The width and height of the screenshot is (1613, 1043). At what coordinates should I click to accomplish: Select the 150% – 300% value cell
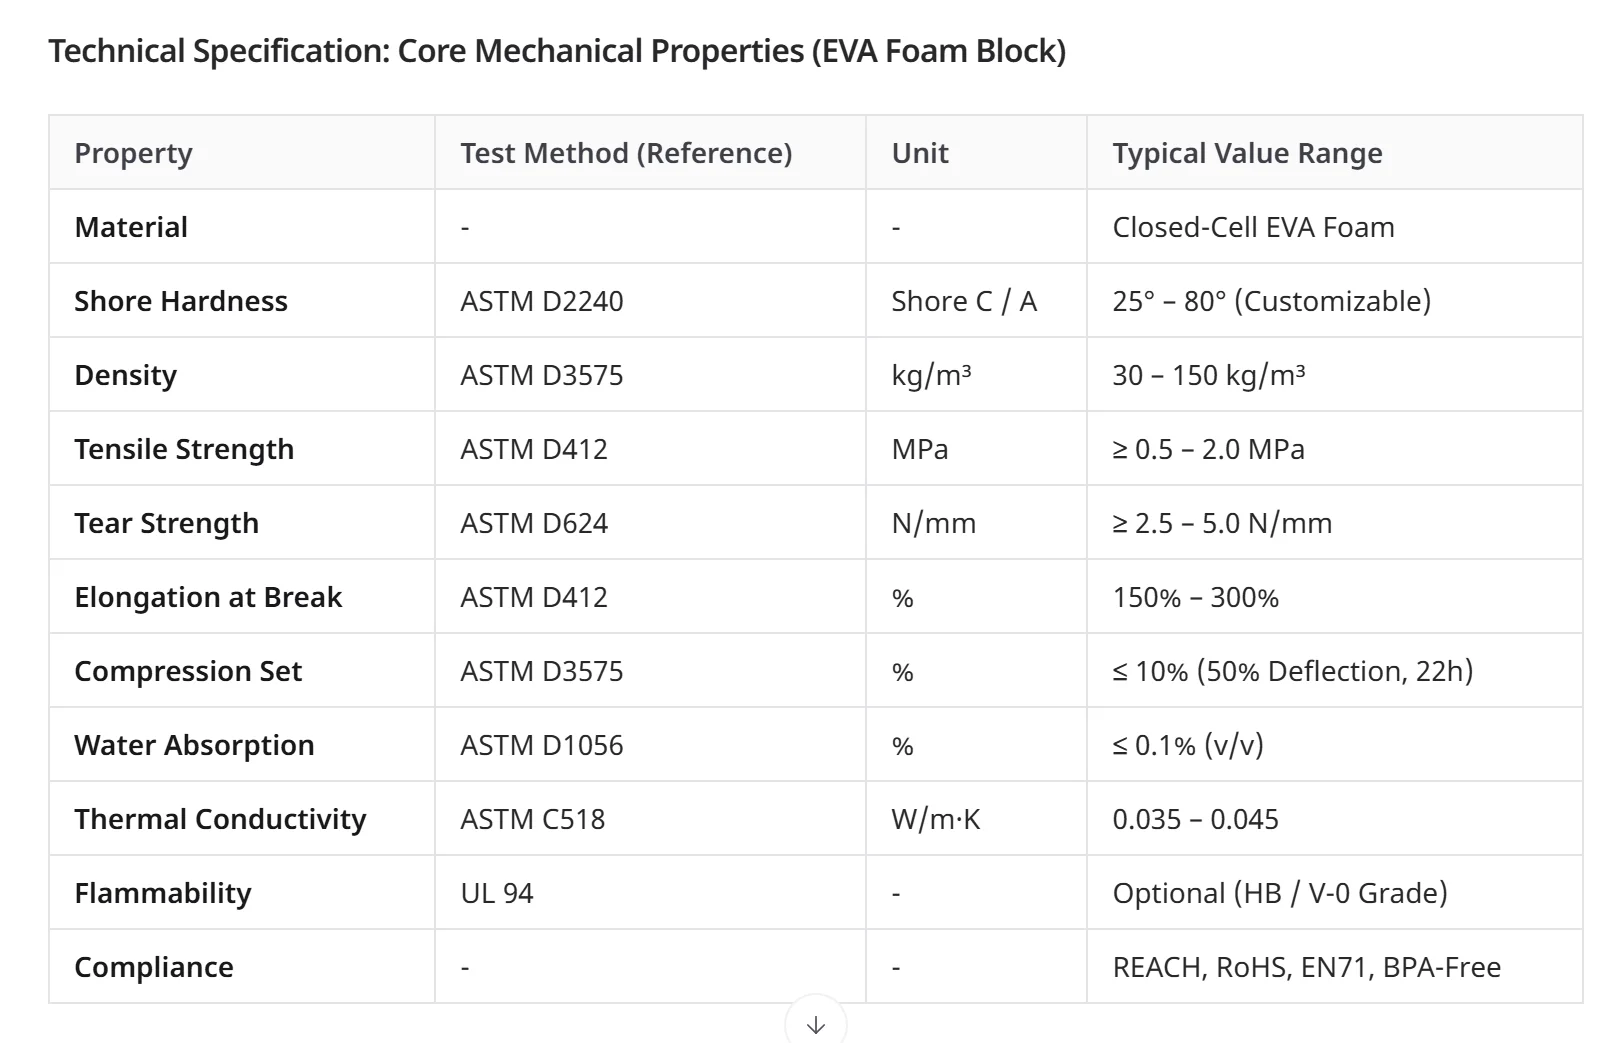[1196, 597]
